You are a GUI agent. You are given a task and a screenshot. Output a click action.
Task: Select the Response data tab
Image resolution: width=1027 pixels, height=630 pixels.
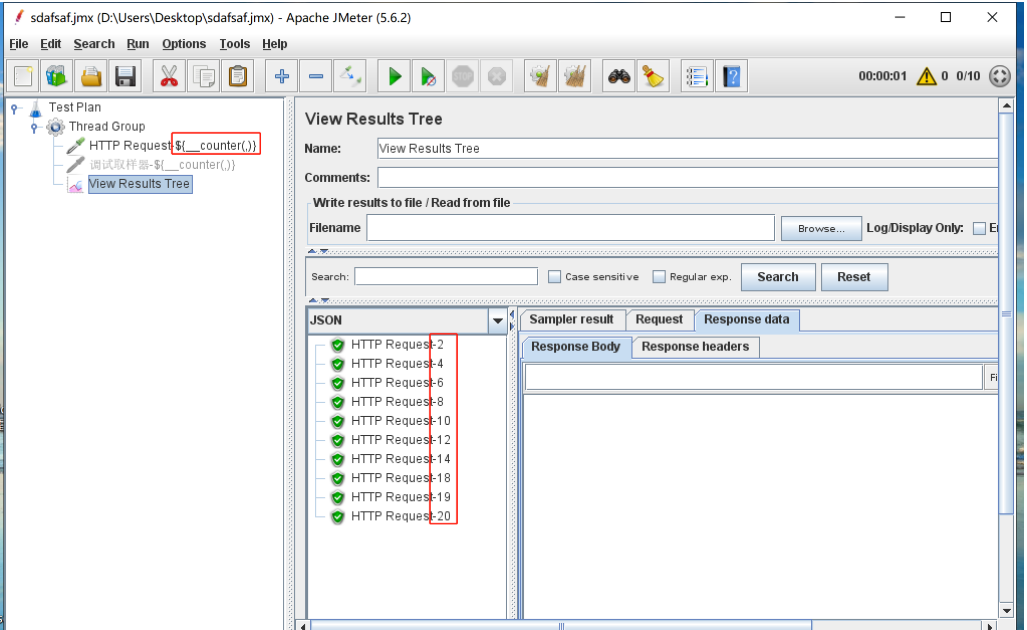click(747, 320)
